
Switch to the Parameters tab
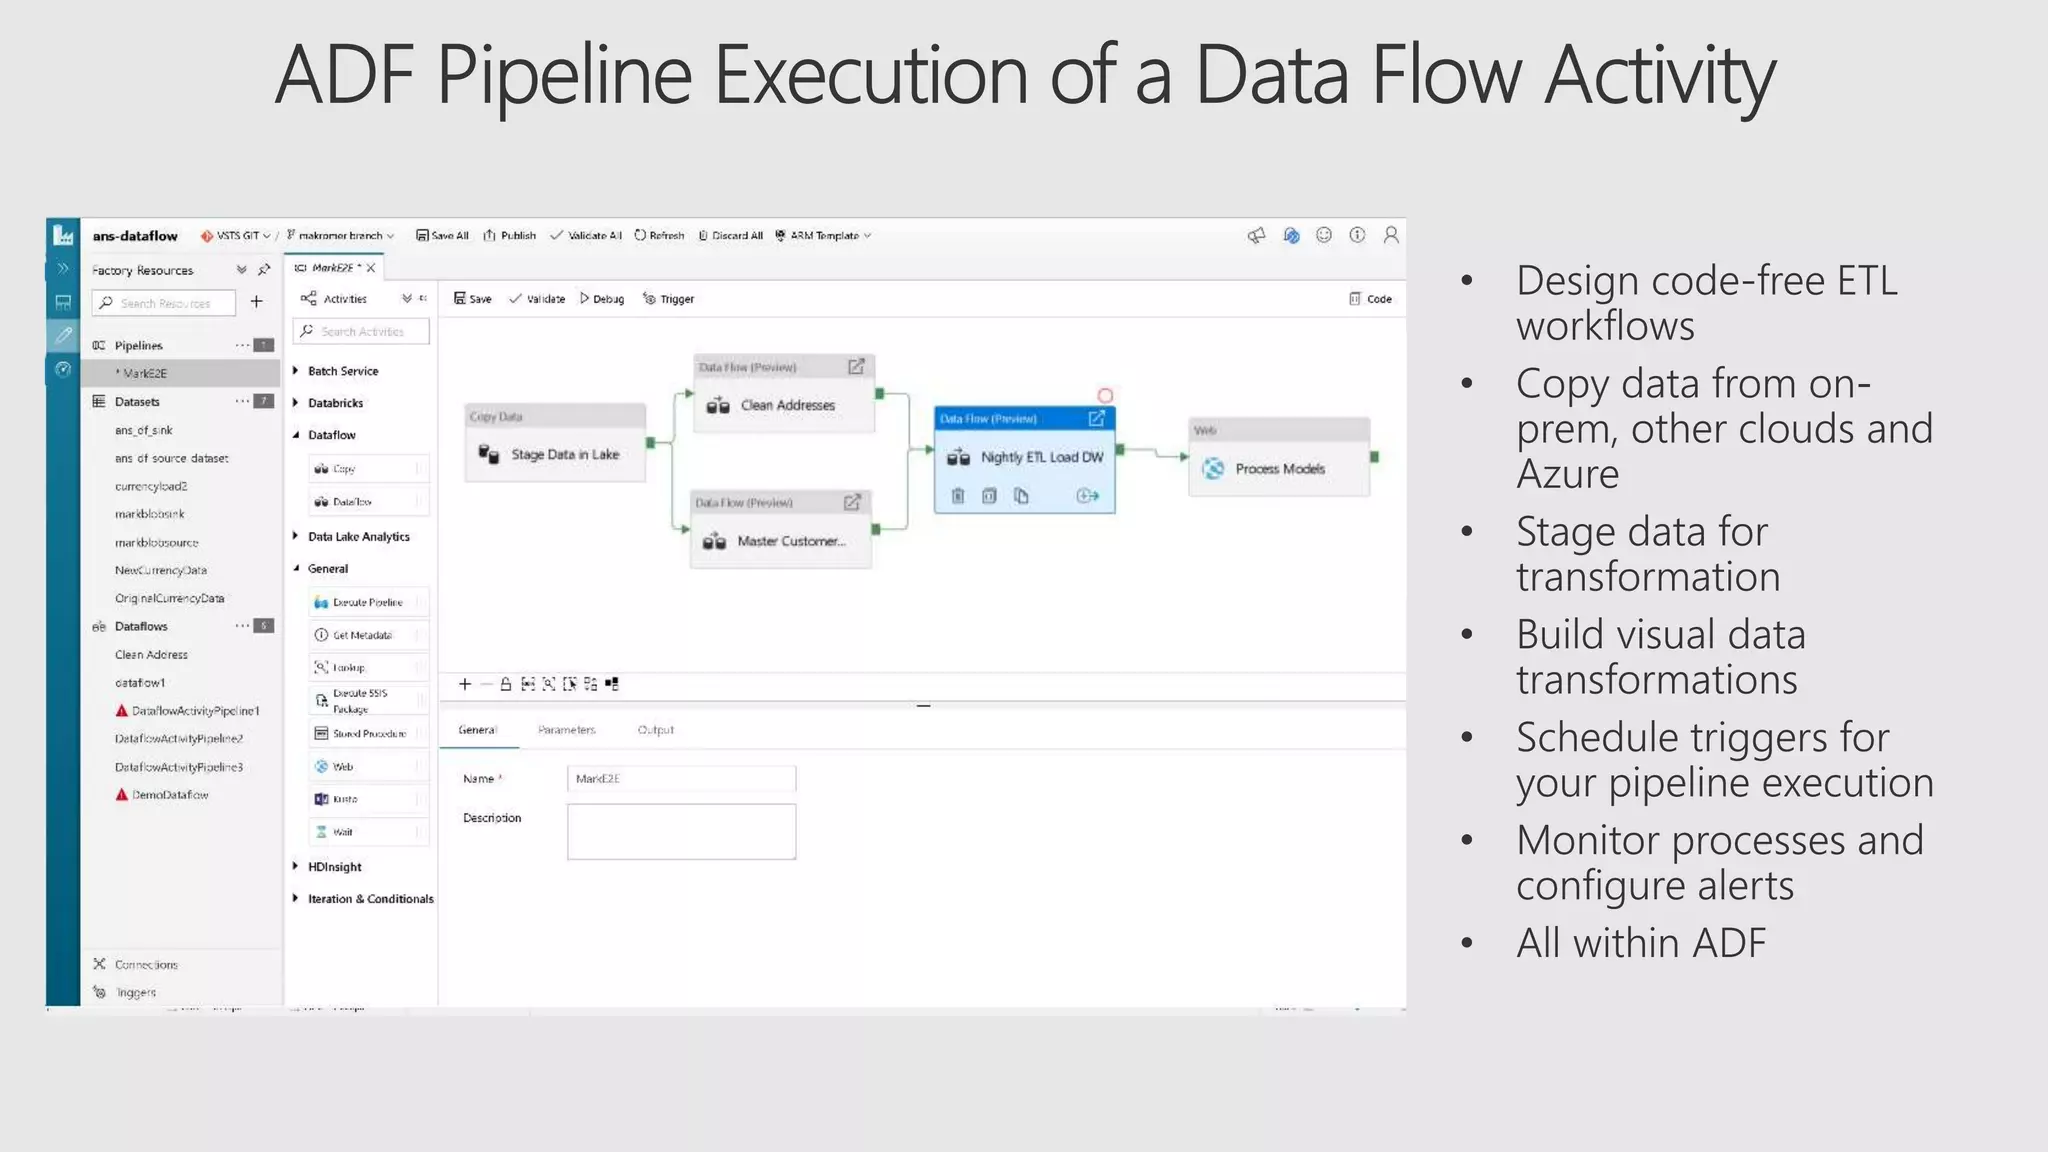(566, 730)
